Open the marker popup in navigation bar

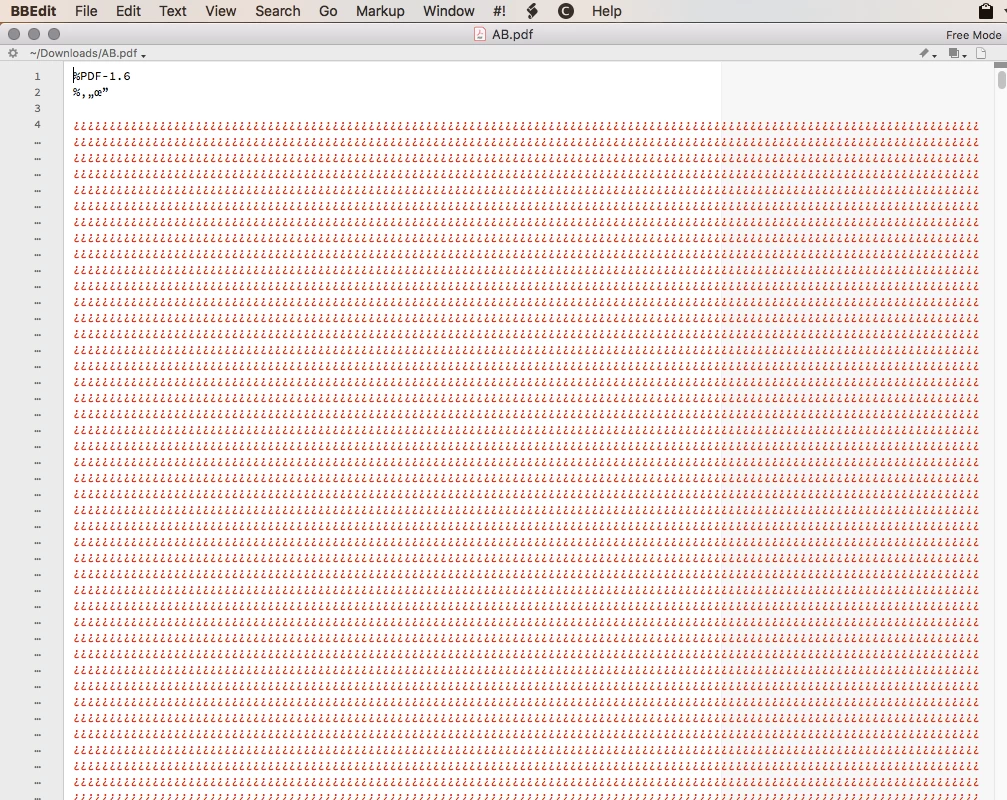[927, 53]
